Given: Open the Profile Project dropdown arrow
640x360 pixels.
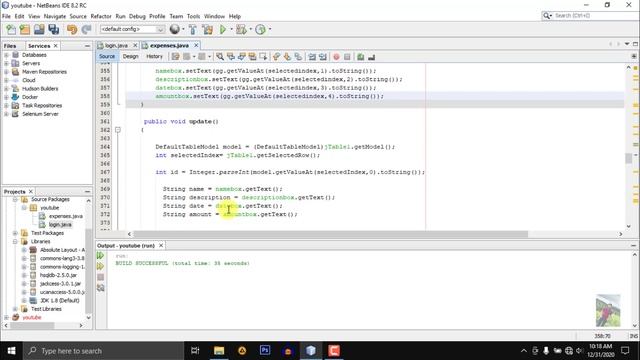Looking at the screenshot, I should coord(270,29).
